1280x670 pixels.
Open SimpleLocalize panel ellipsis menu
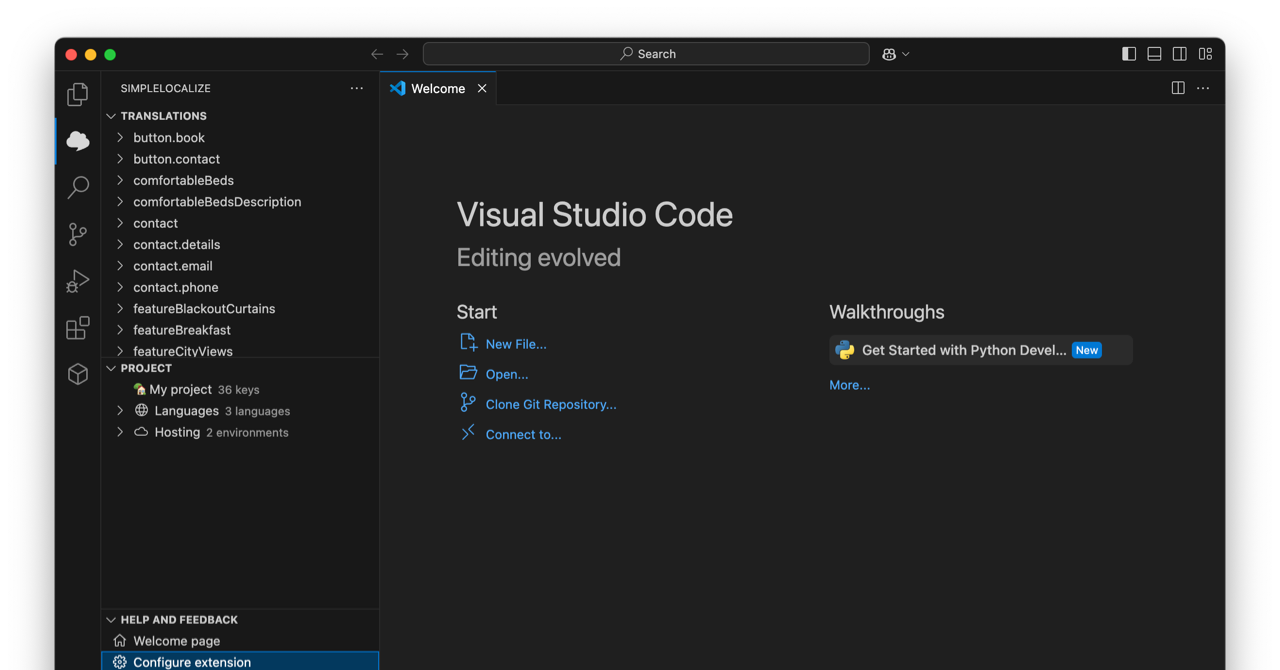click(357, 88)
